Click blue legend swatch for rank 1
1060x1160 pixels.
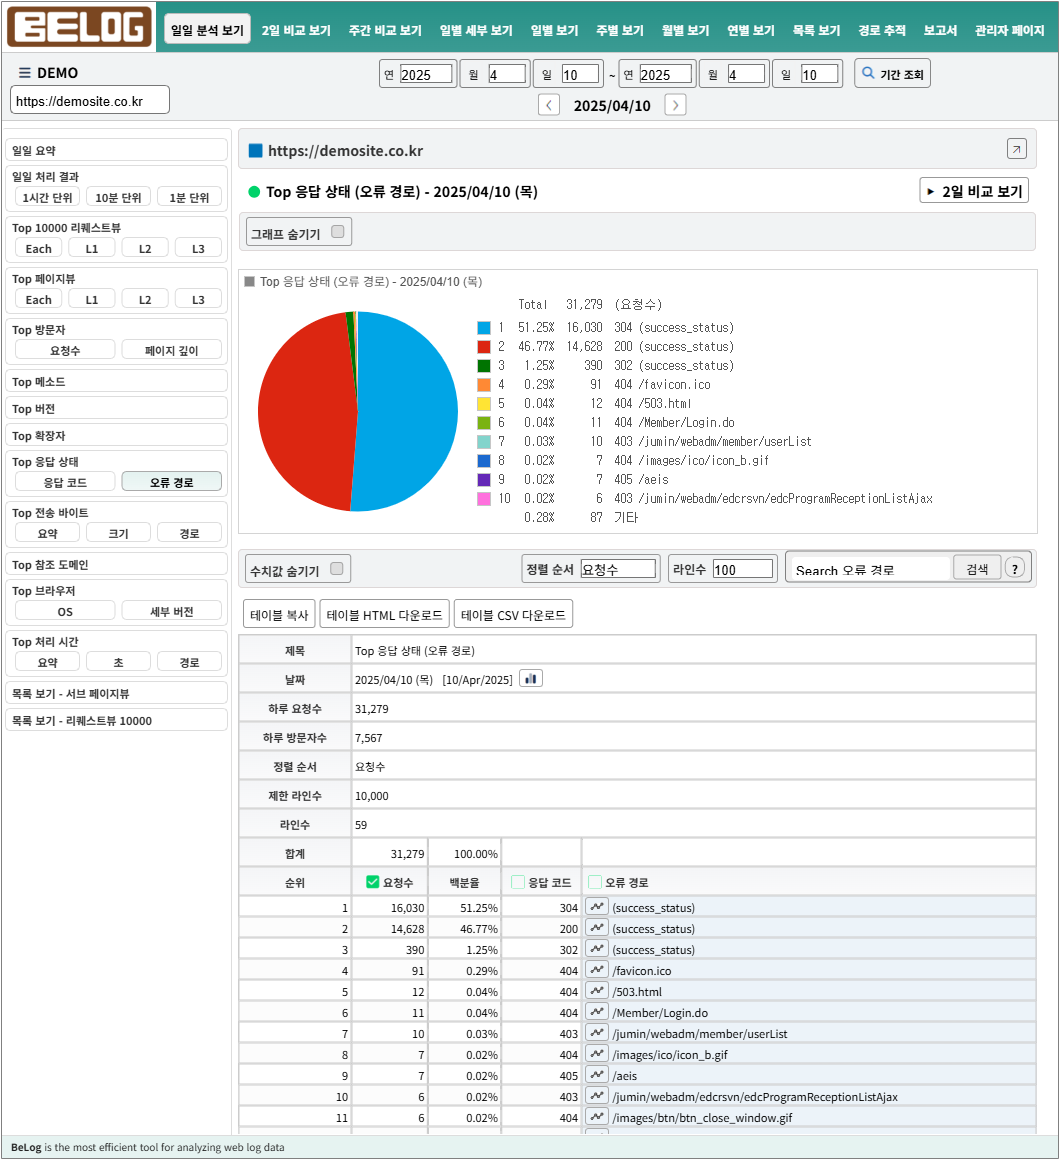point(484,327)
